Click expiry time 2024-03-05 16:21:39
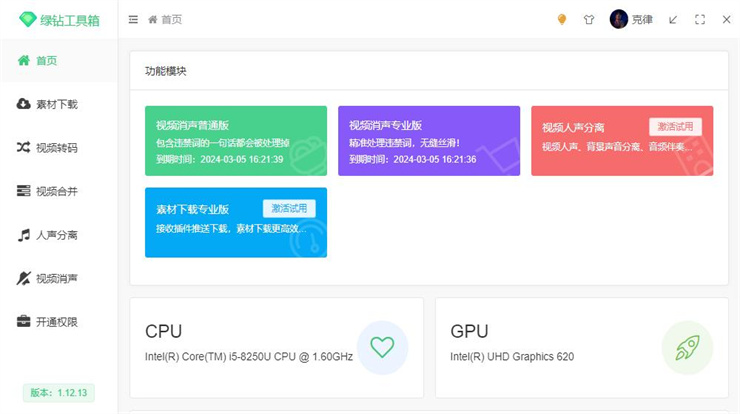Viewport: 740px width, 414px height. tap(242, 160)
